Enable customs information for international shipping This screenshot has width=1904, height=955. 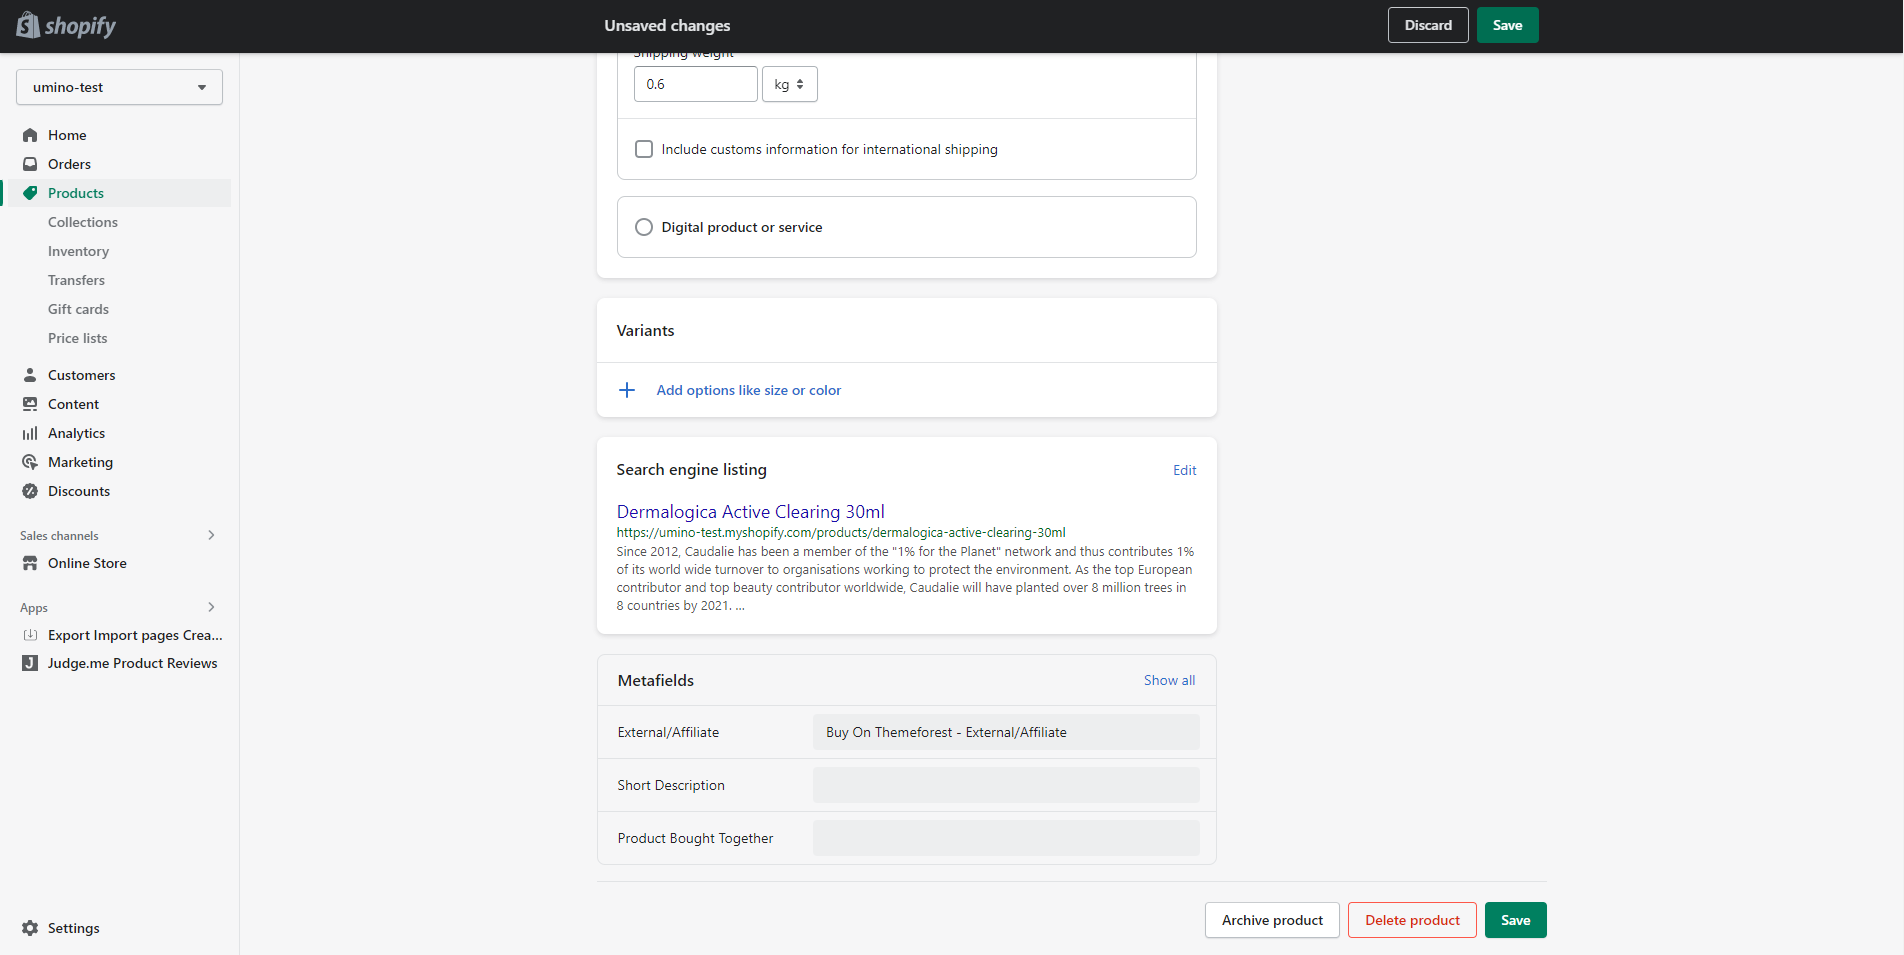point(644,149)
